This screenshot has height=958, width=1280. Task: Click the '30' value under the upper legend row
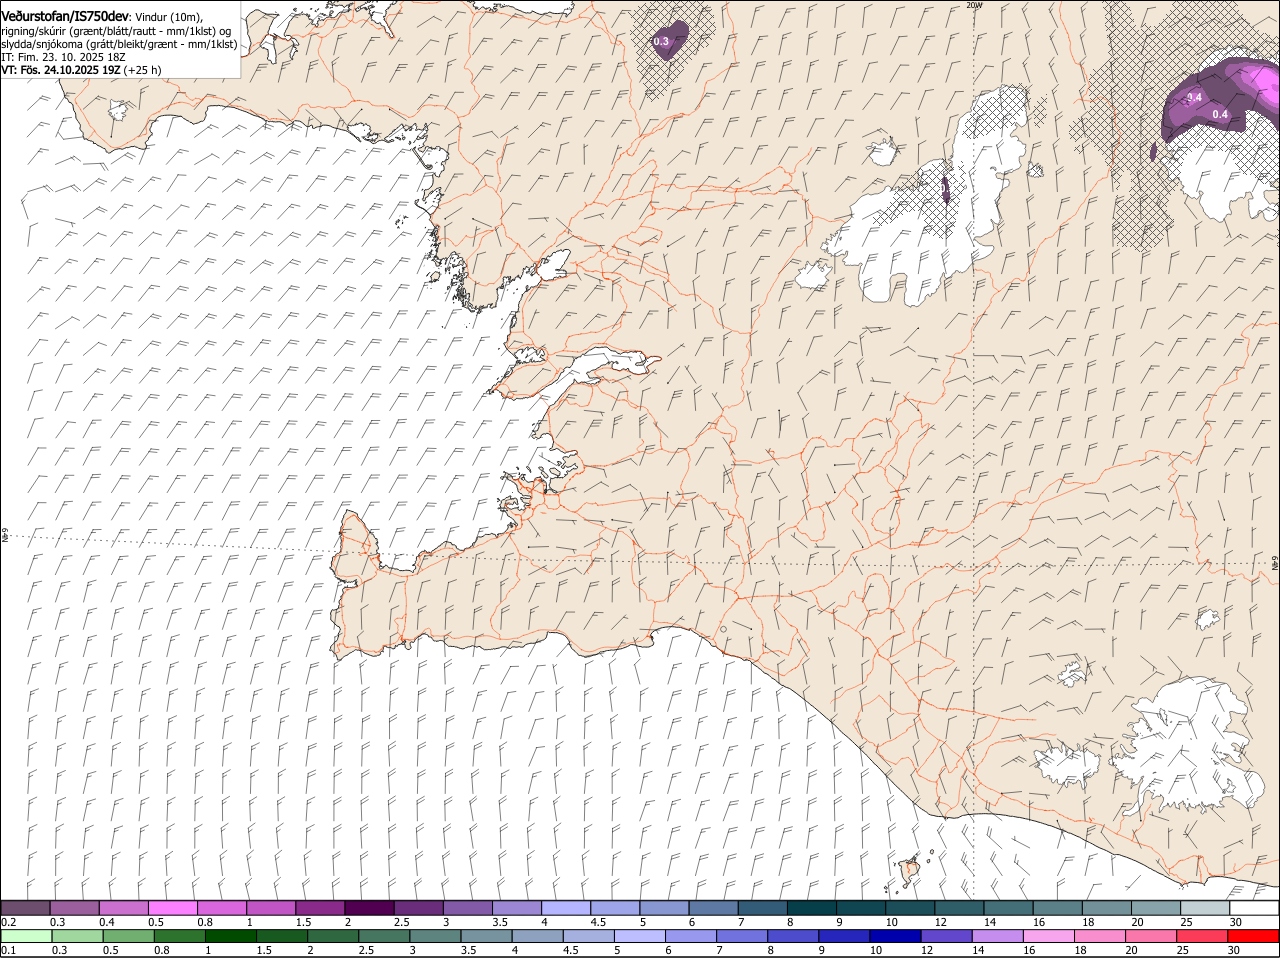pyautogui.click(x=1236, y=922)
